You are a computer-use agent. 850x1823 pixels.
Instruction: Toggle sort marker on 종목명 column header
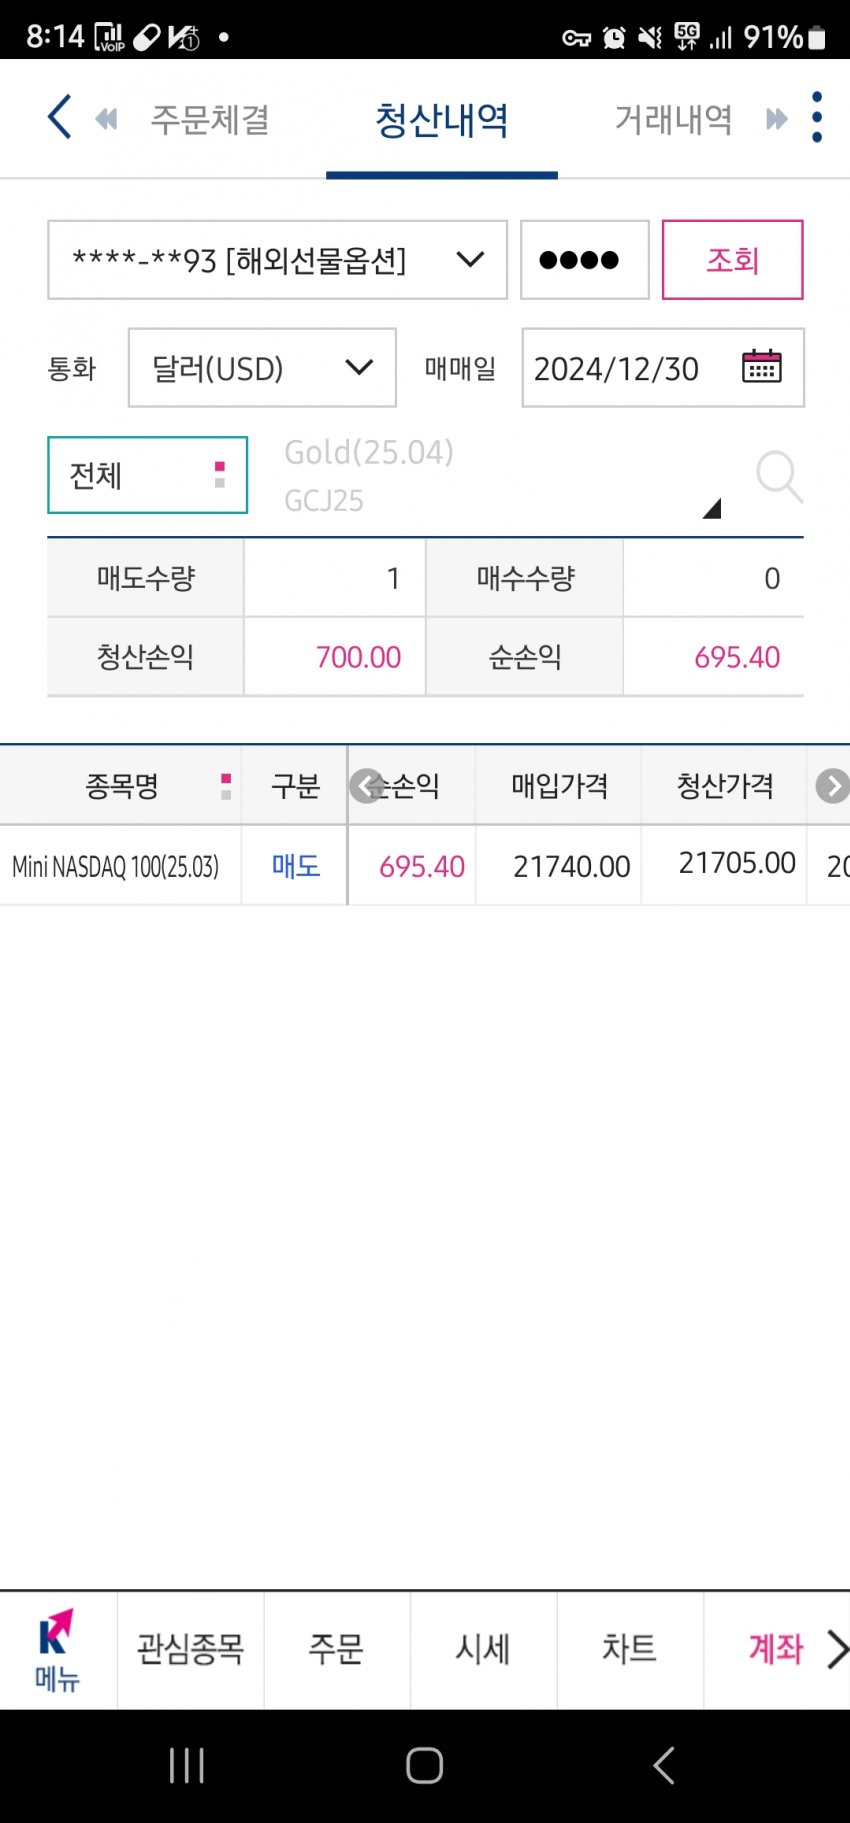(226, 786)
